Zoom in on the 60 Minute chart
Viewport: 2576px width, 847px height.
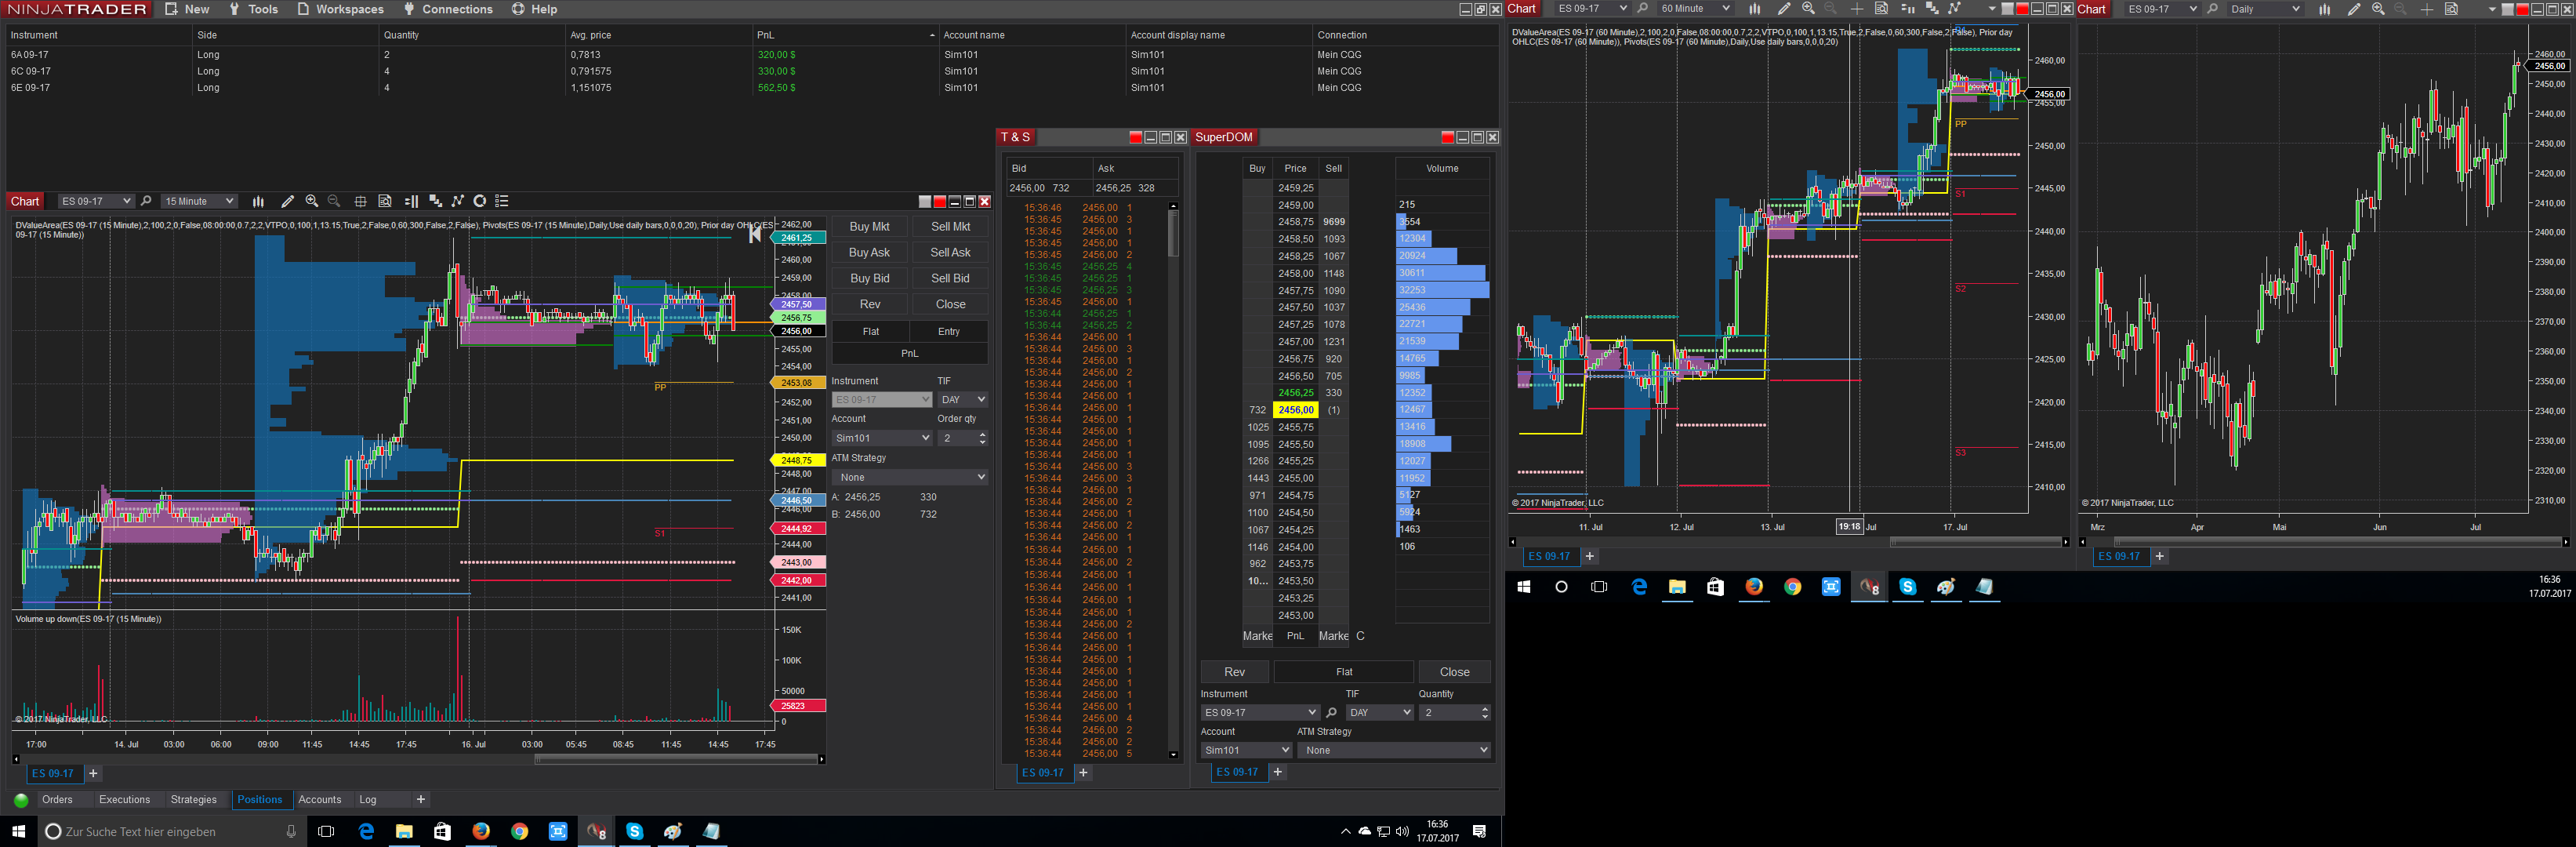click(1808, 9)
